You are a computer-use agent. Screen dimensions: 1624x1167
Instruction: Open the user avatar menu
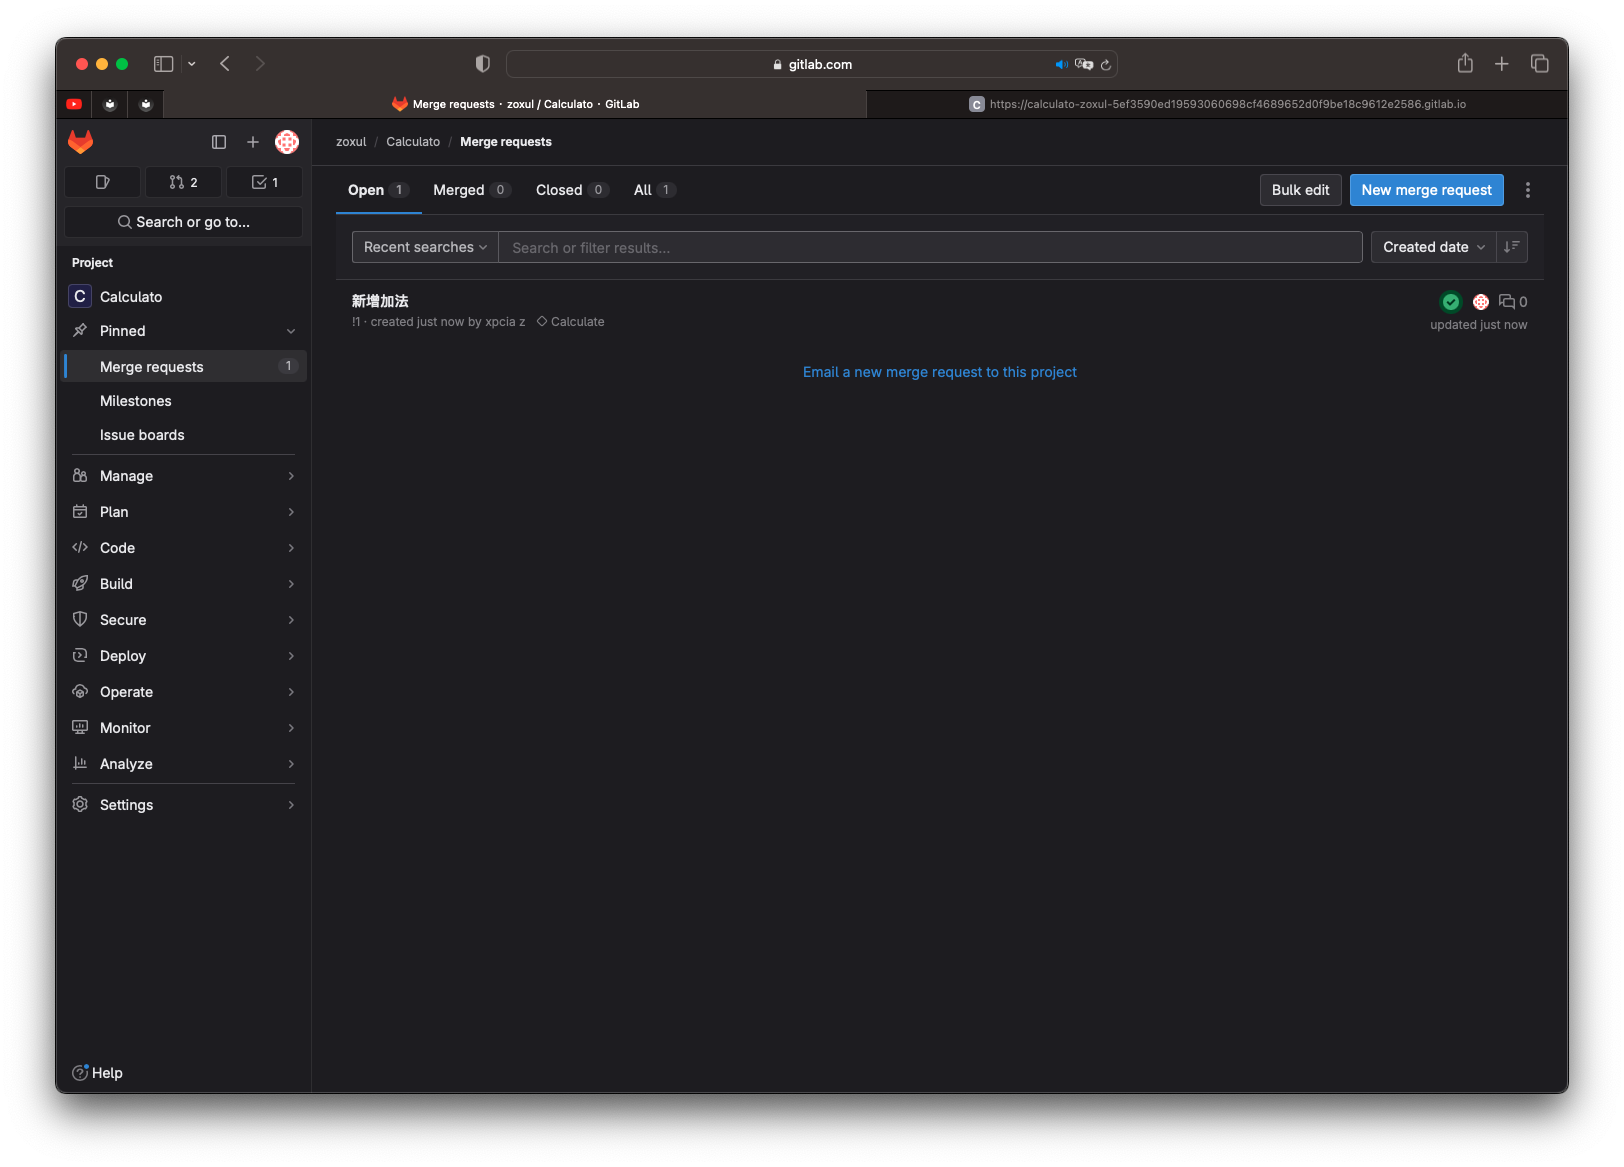point(287,142)
